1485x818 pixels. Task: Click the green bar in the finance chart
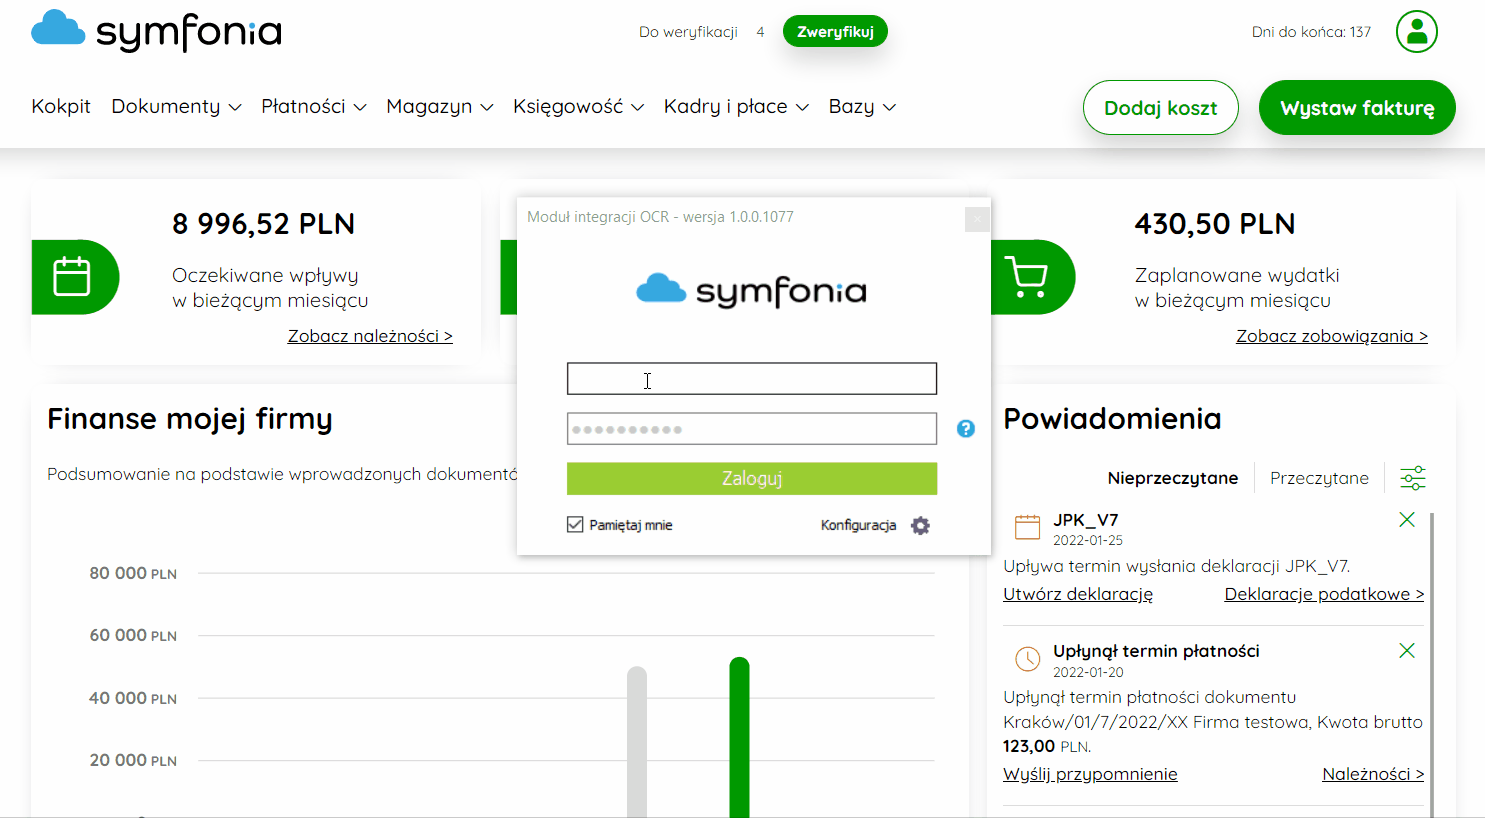tap(739, 737)
